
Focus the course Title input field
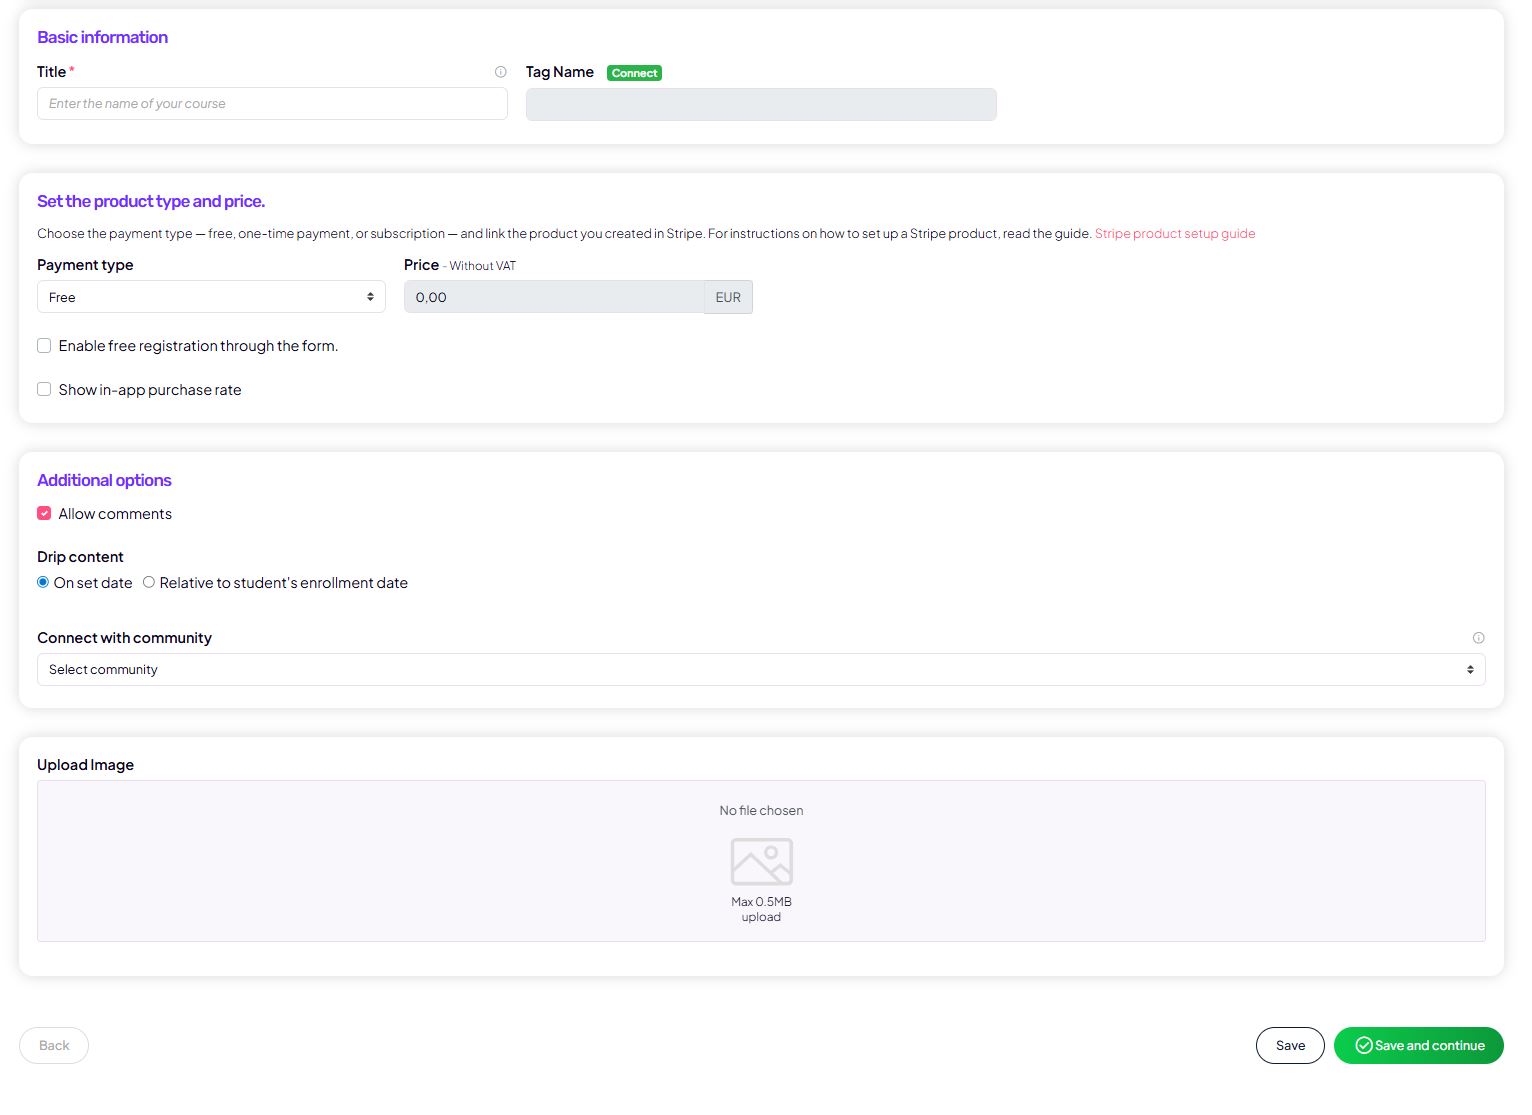pos(272,104)
